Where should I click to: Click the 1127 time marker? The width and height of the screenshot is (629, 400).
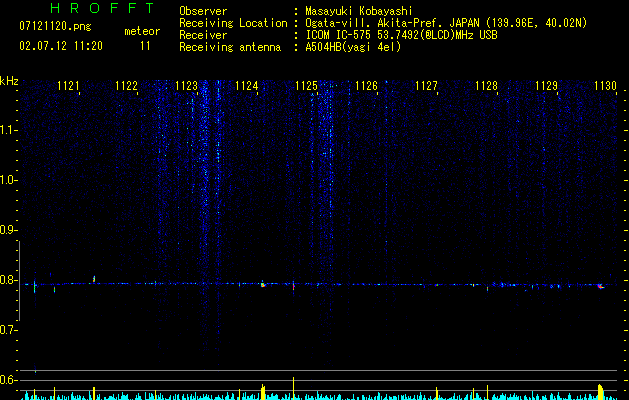click(426, 86)
